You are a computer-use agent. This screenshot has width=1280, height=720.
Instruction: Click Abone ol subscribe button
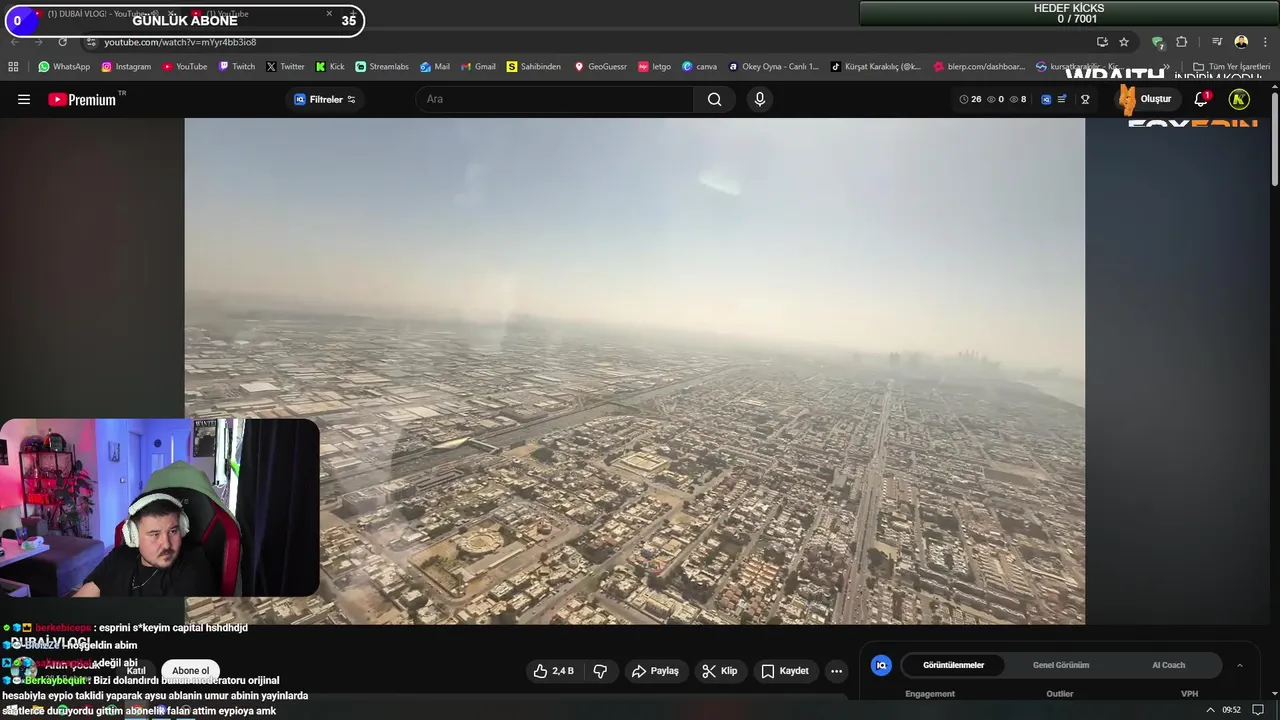[190, 671]
